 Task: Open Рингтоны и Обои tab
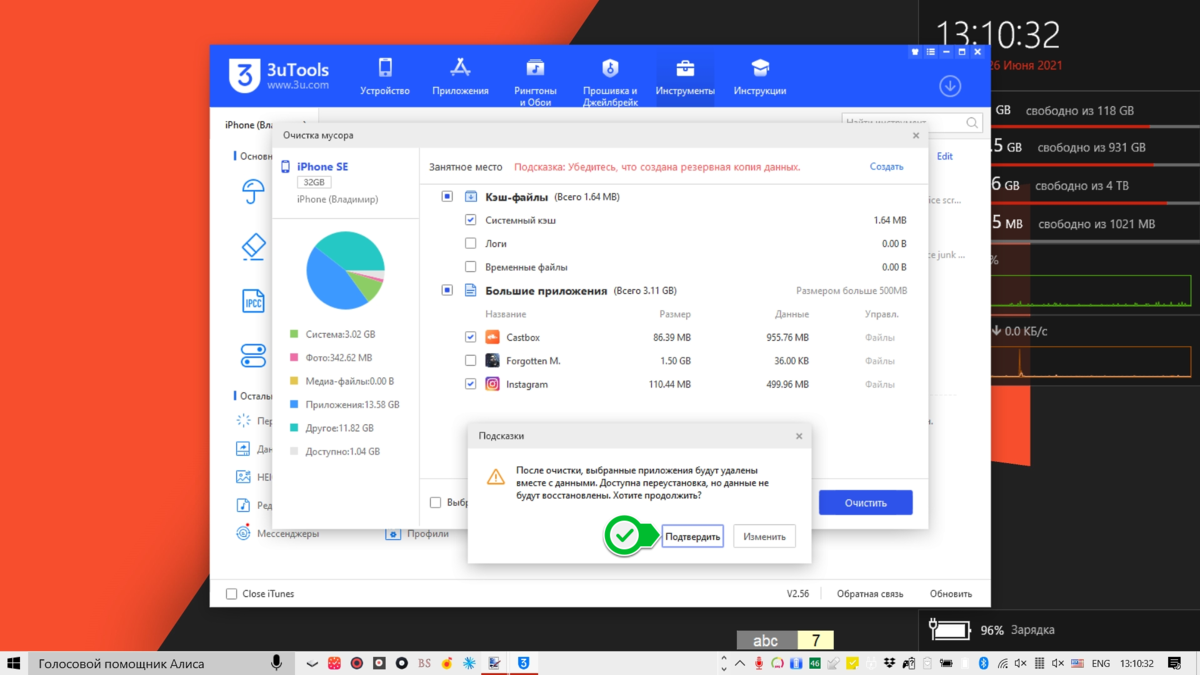535,81
